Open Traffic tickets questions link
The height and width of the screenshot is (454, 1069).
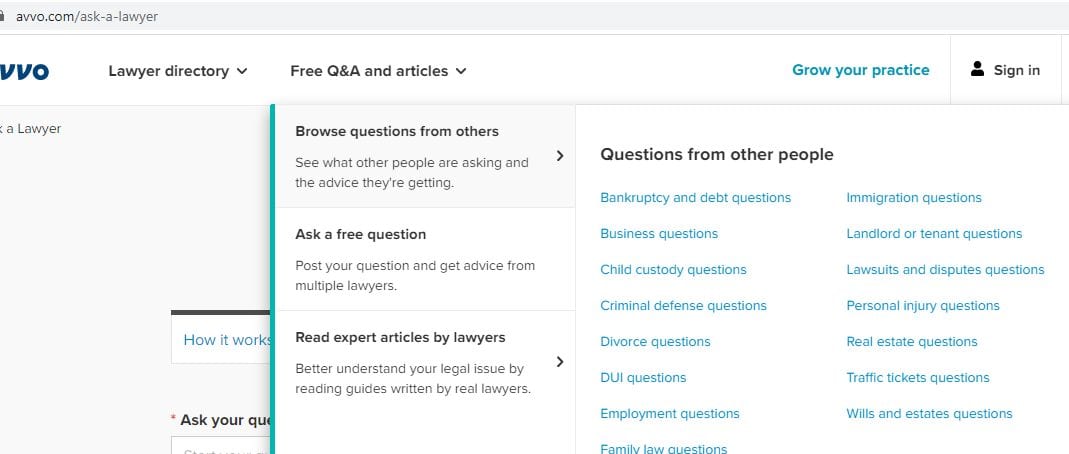click(x=918, y=378)
